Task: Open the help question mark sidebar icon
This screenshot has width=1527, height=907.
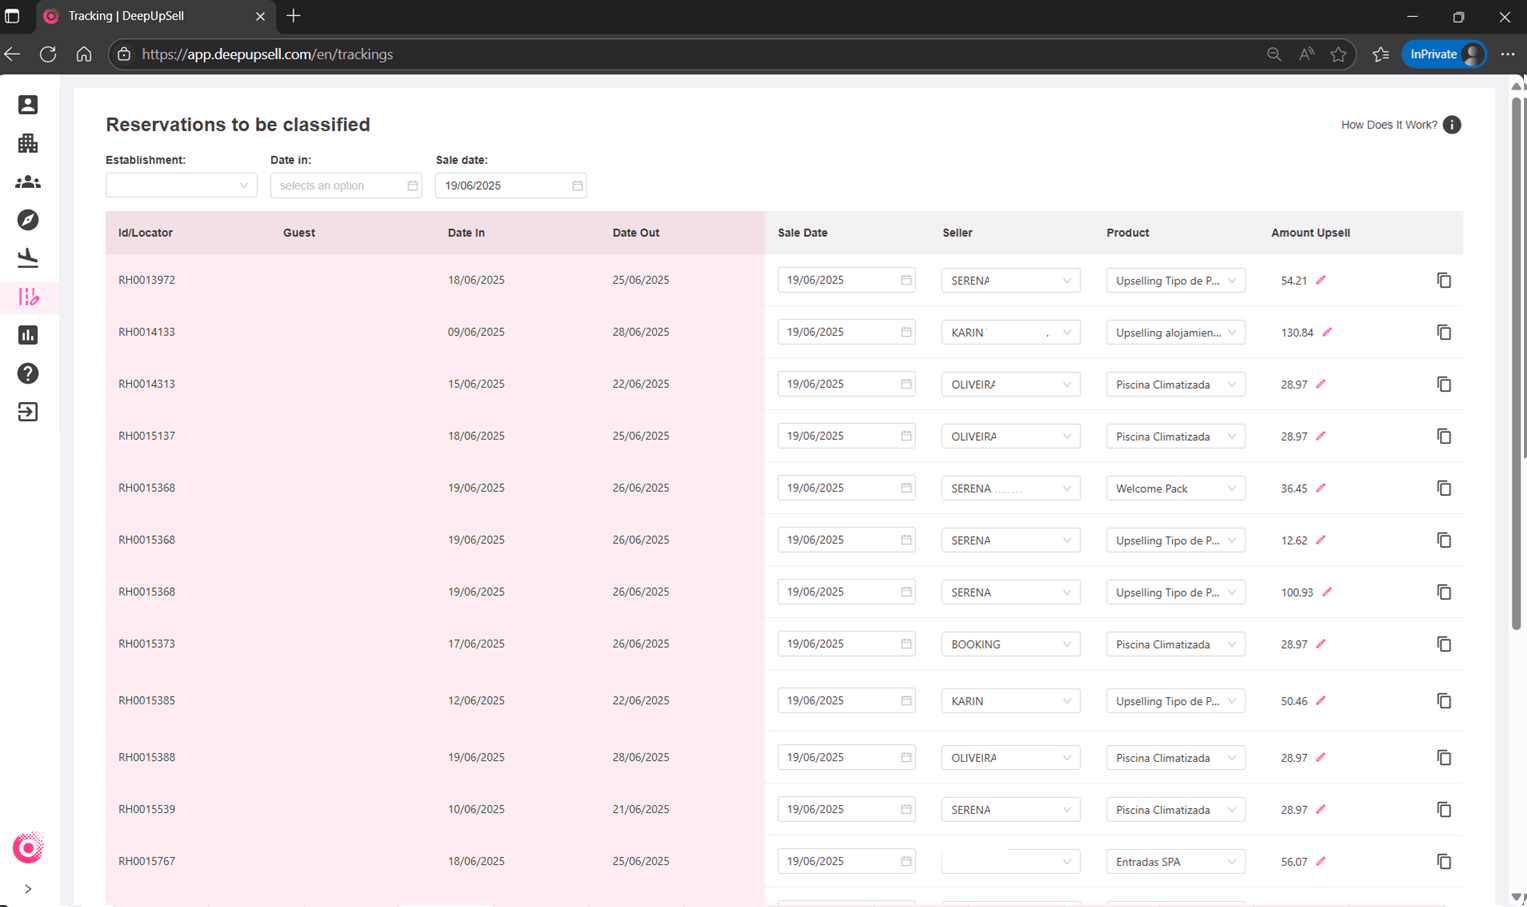Action: point(28,373)
